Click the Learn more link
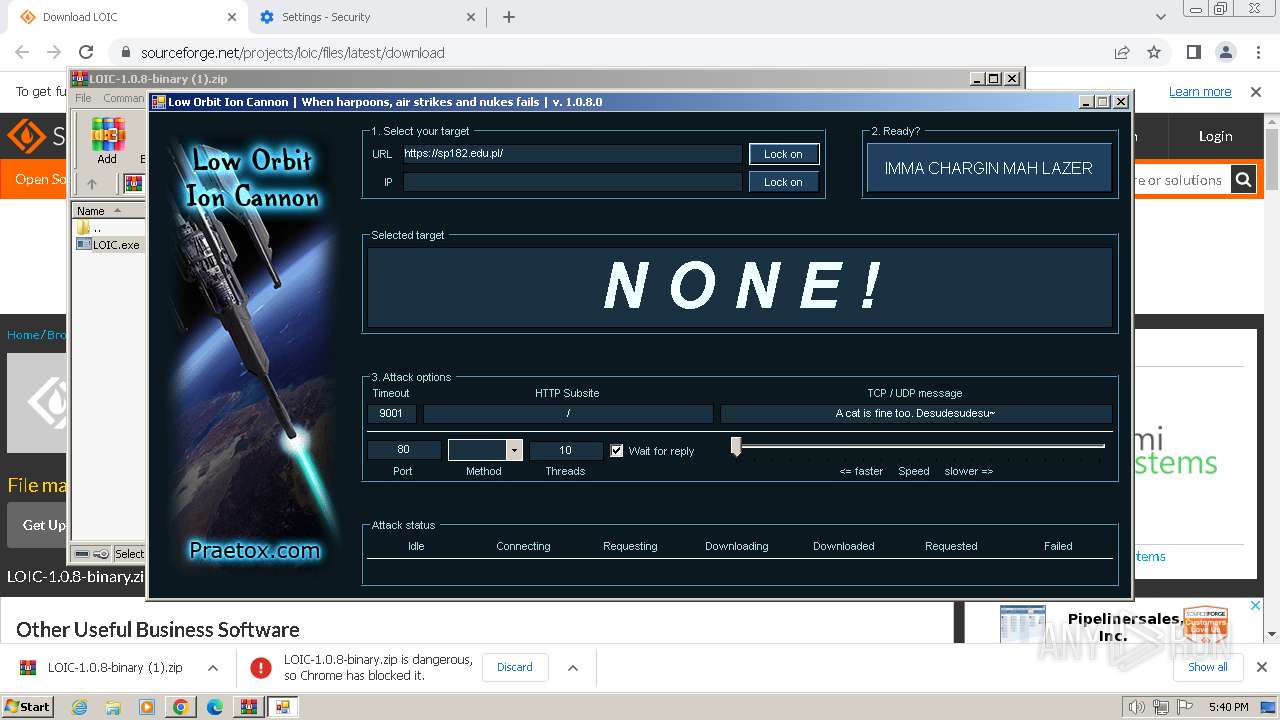Viewport: 1280px width, 720px height. coord(1200,91)
